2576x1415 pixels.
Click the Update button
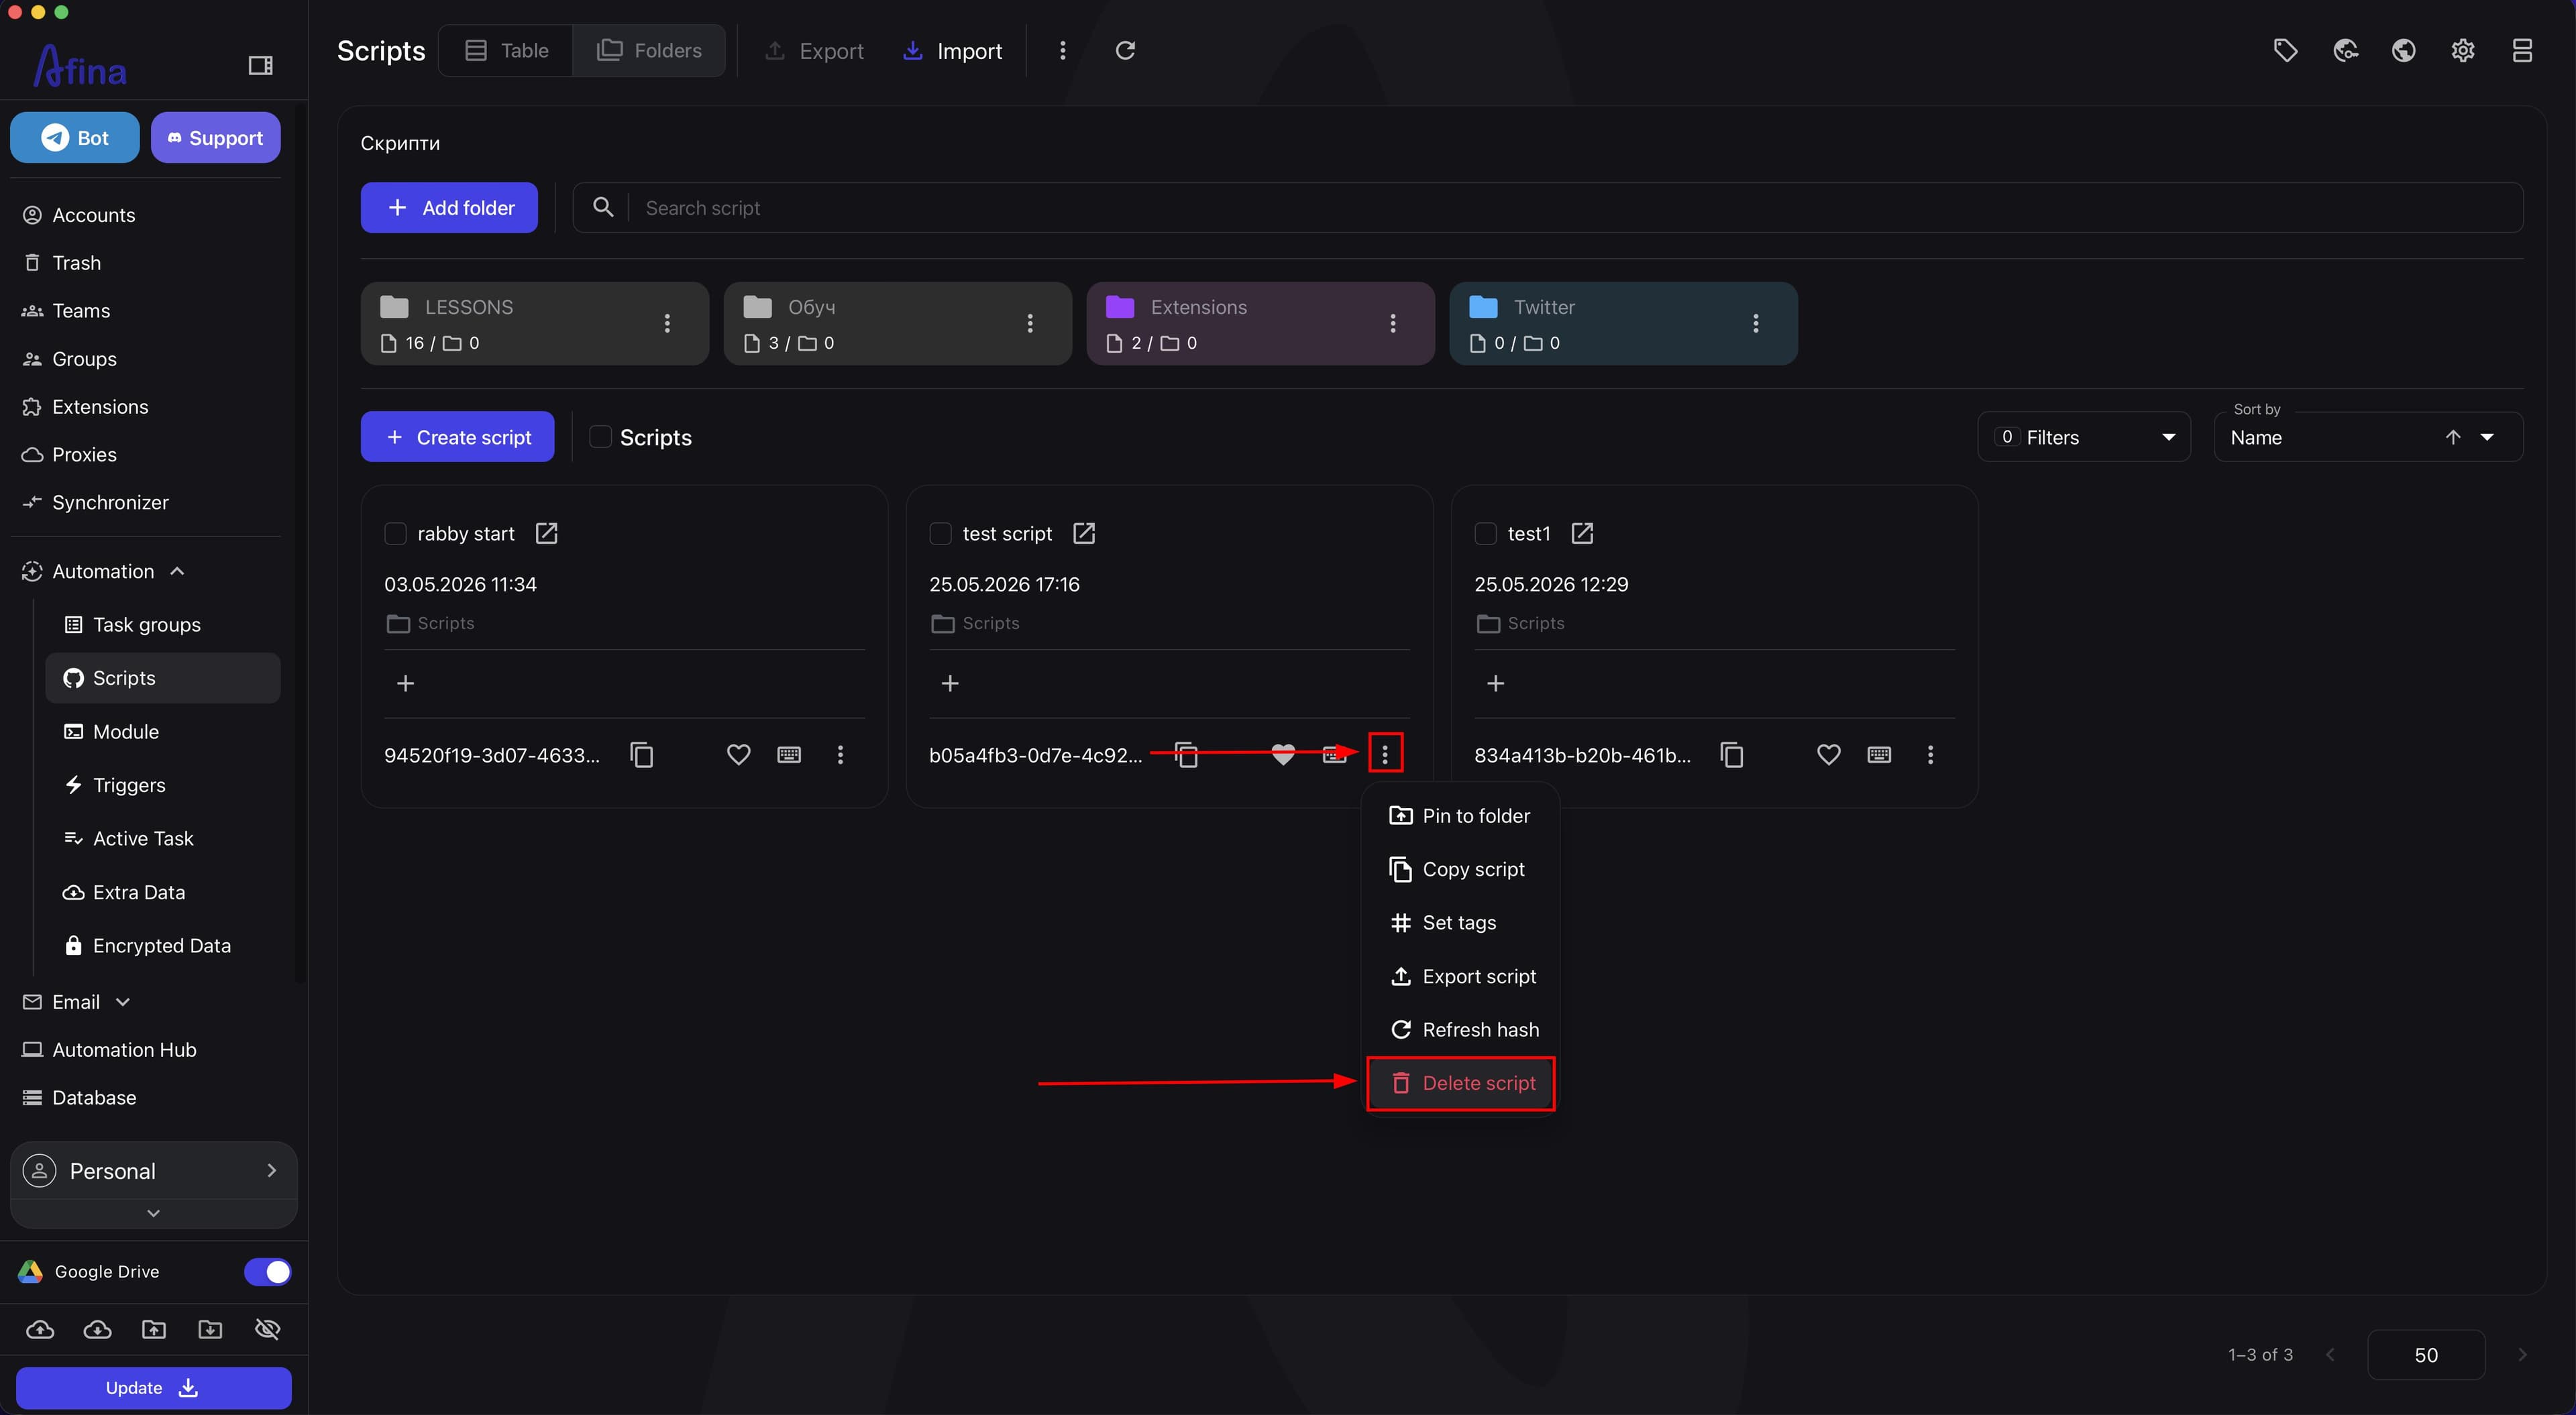[x=154, y=1387]
